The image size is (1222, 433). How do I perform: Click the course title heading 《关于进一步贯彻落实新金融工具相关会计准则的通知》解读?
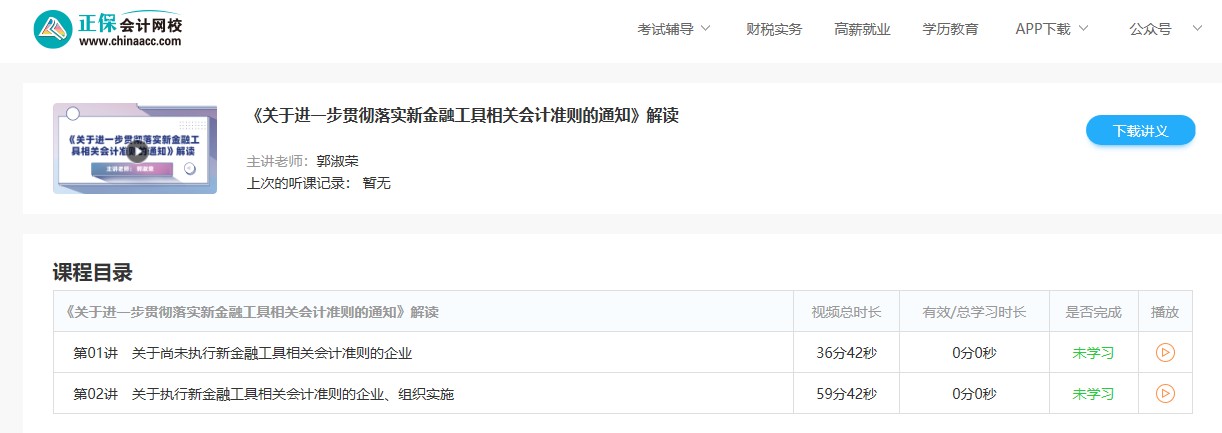click(x=463, y=115)
